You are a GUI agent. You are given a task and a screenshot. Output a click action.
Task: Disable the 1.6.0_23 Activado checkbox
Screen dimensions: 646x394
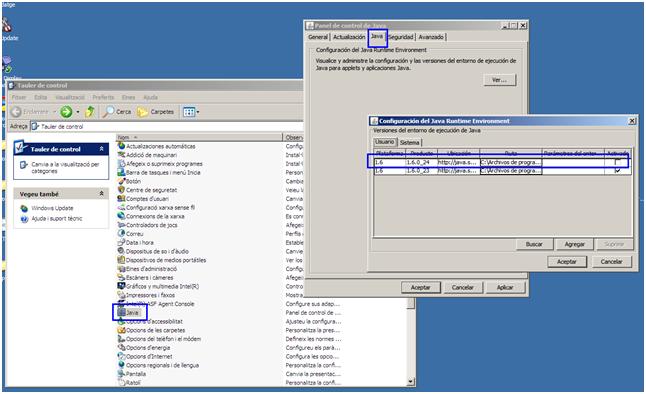pos(617,170)
